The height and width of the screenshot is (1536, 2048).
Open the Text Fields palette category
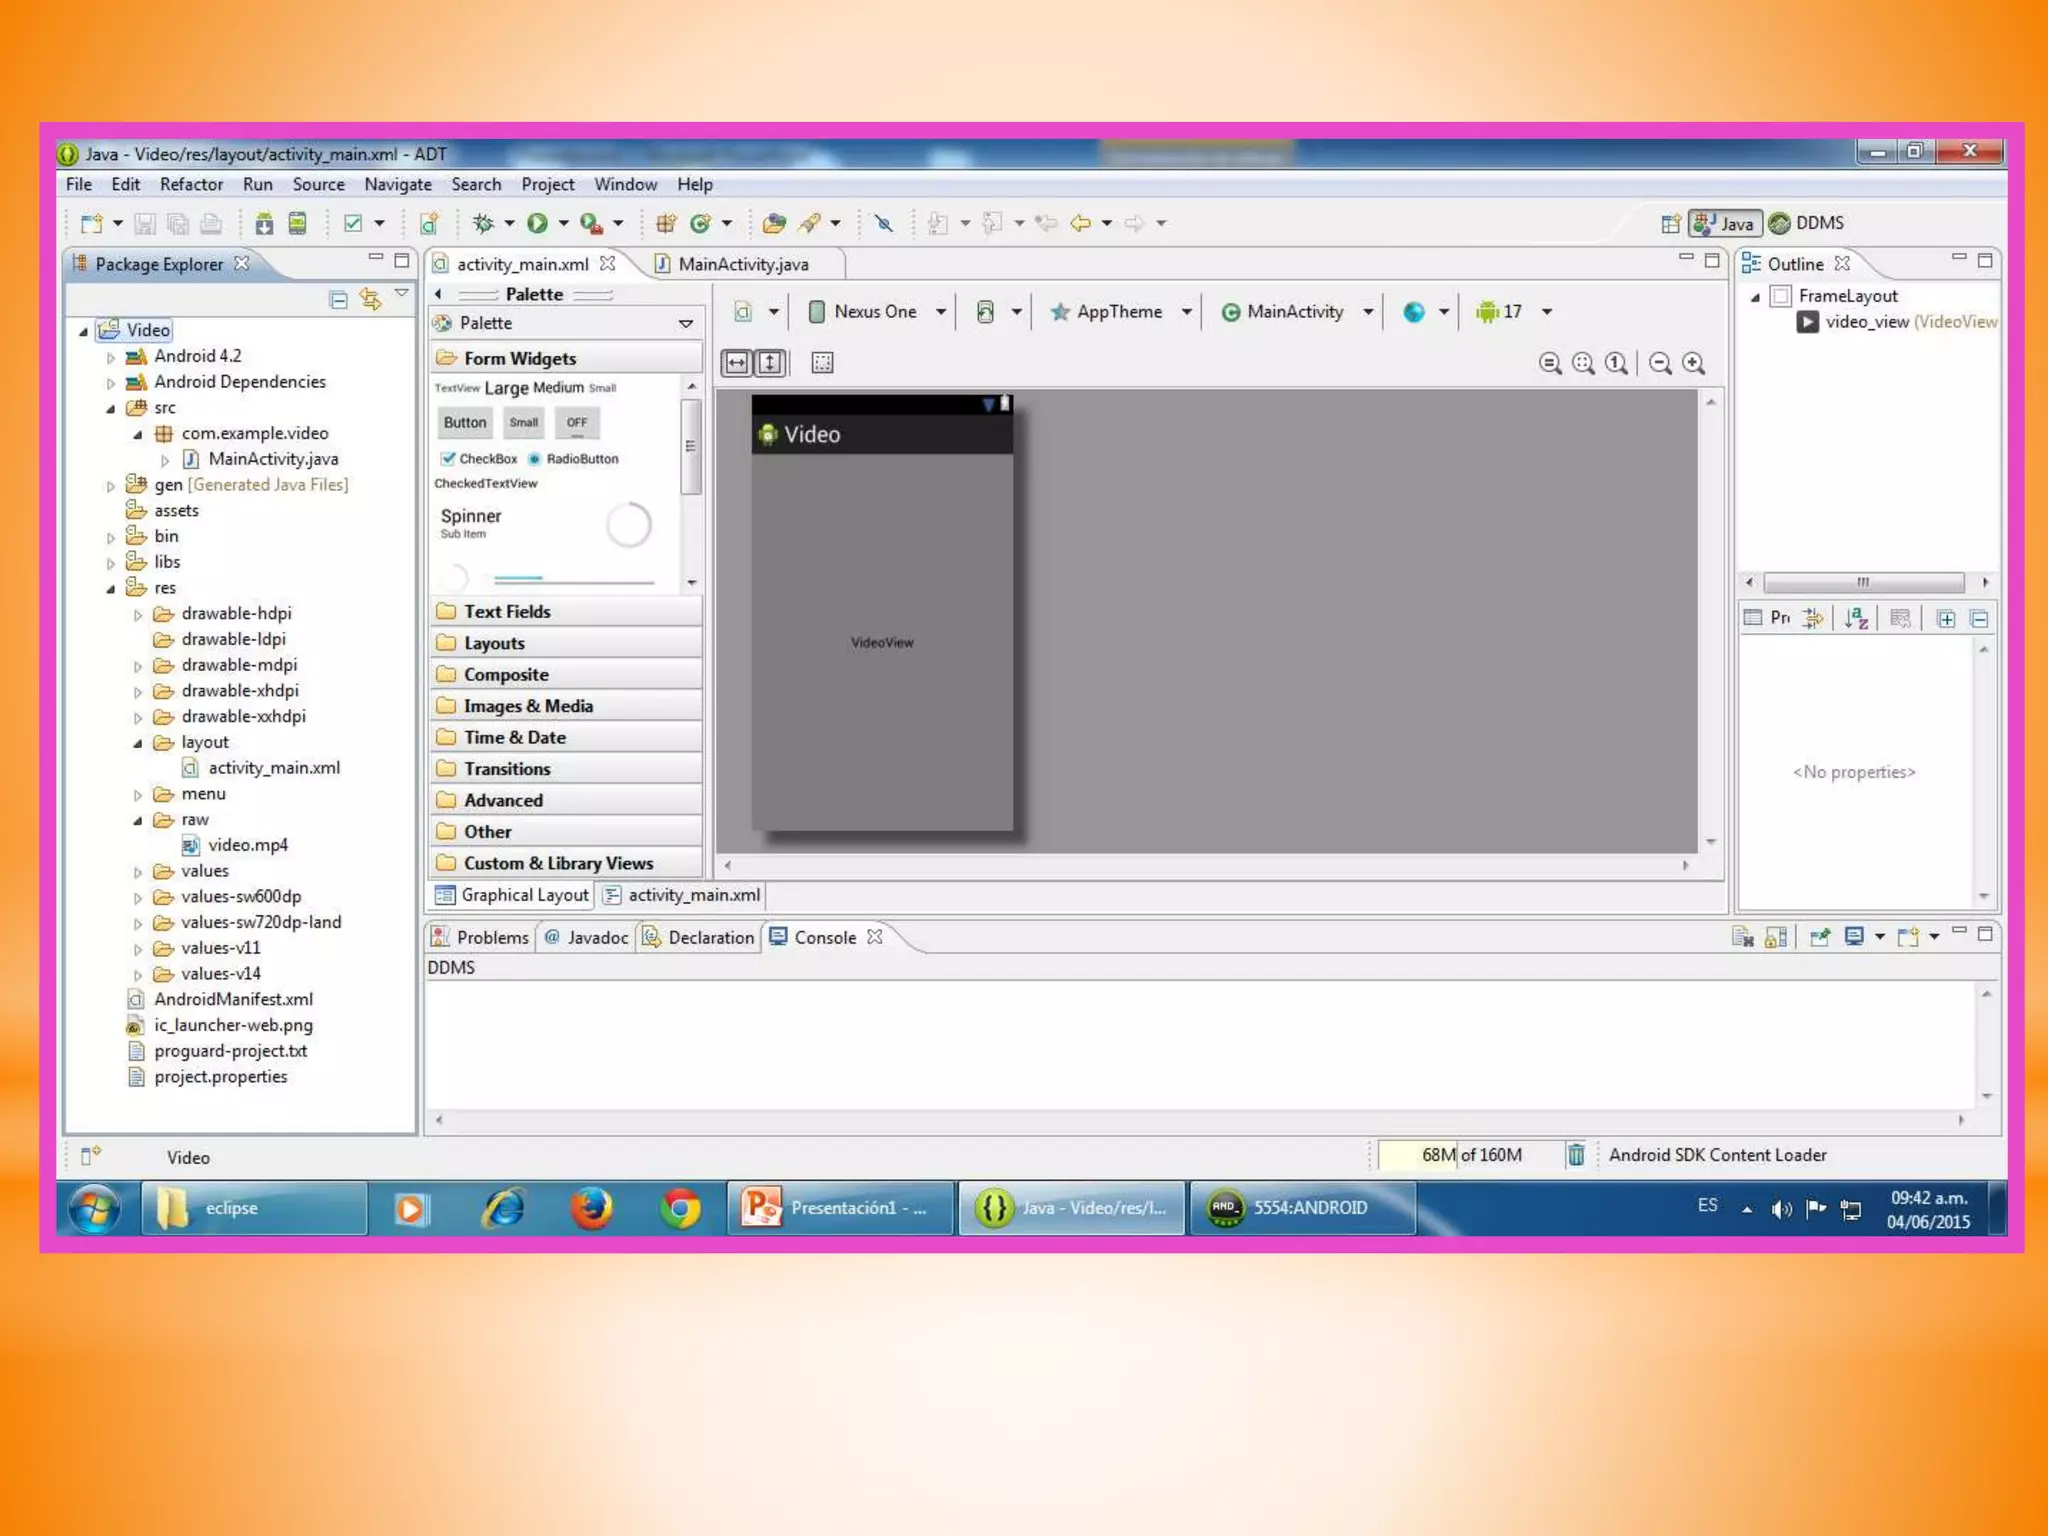point(506,611)
